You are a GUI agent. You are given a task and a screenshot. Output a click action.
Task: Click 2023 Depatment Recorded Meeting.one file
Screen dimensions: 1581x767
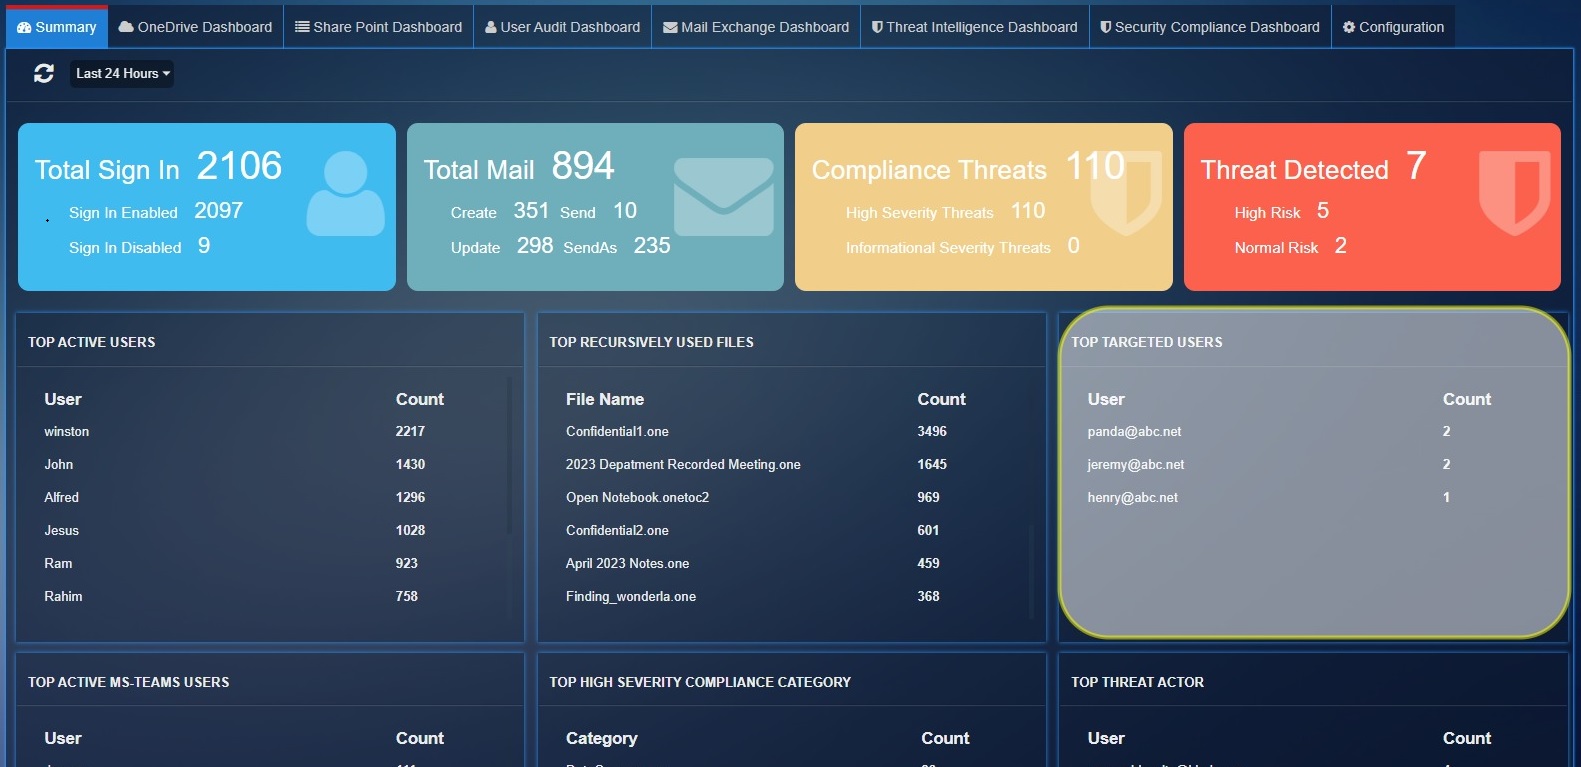coord(683,465)
